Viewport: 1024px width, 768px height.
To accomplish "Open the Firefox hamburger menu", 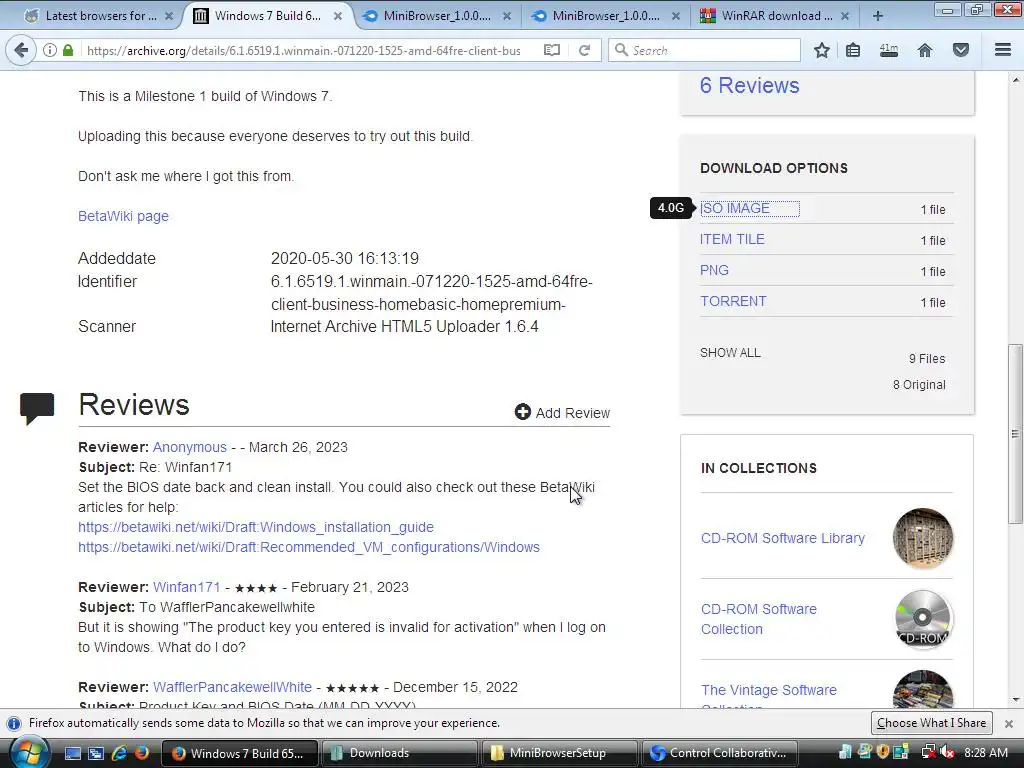I will (x=1003, y=50).
